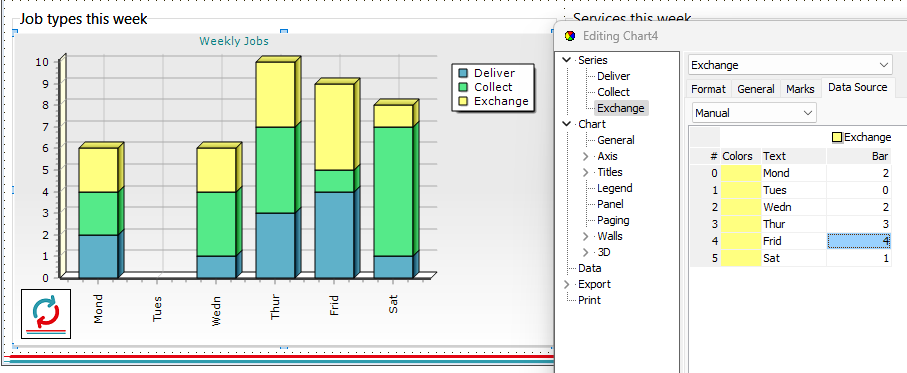Click the green Collect segment of Sat bar
Image resolution: width=907 pixels, height=373 pixels.
[x=393, y=191]
